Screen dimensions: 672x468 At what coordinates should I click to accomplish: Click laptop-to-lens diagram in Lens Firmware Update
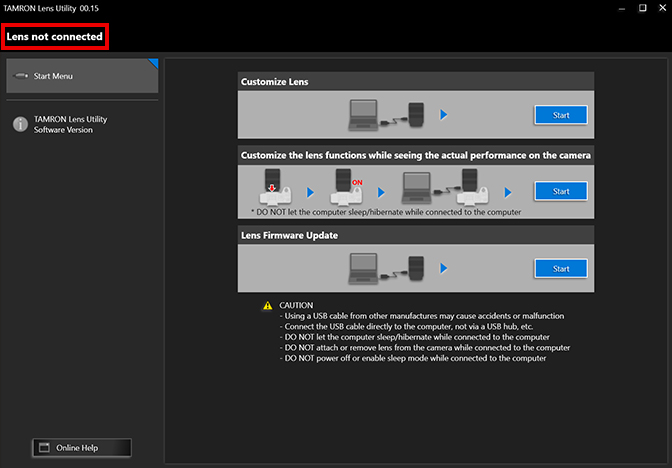coord(387,268)
